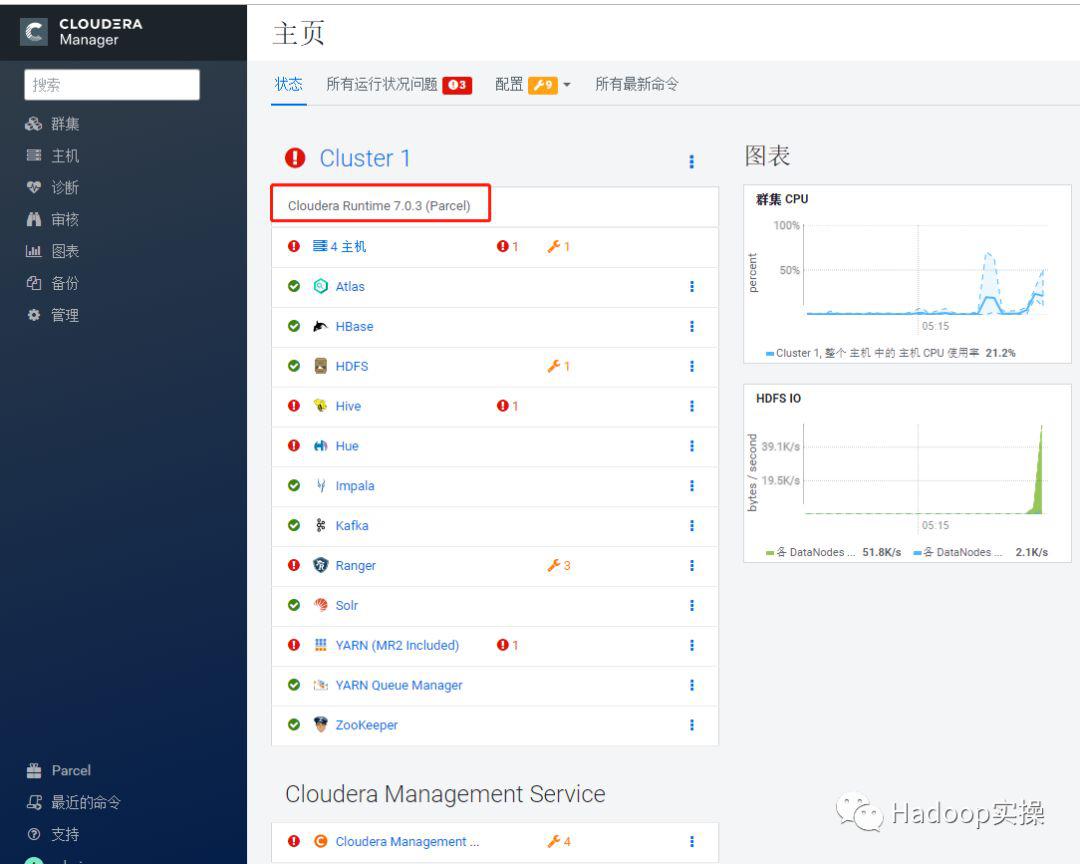
Task: Open the Impala actions menu
Action: [692, 486]
